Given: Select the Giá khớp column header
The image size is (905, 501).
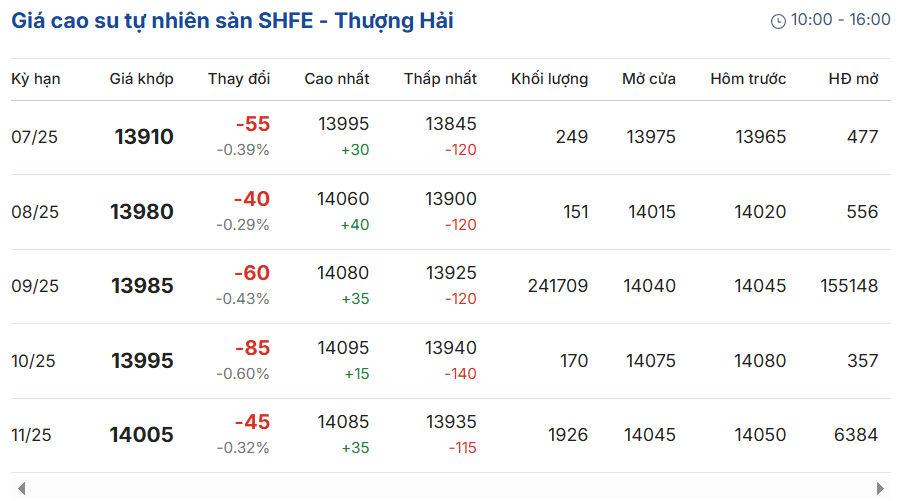Looking at the screenshot, I should (x=141, y=79).
